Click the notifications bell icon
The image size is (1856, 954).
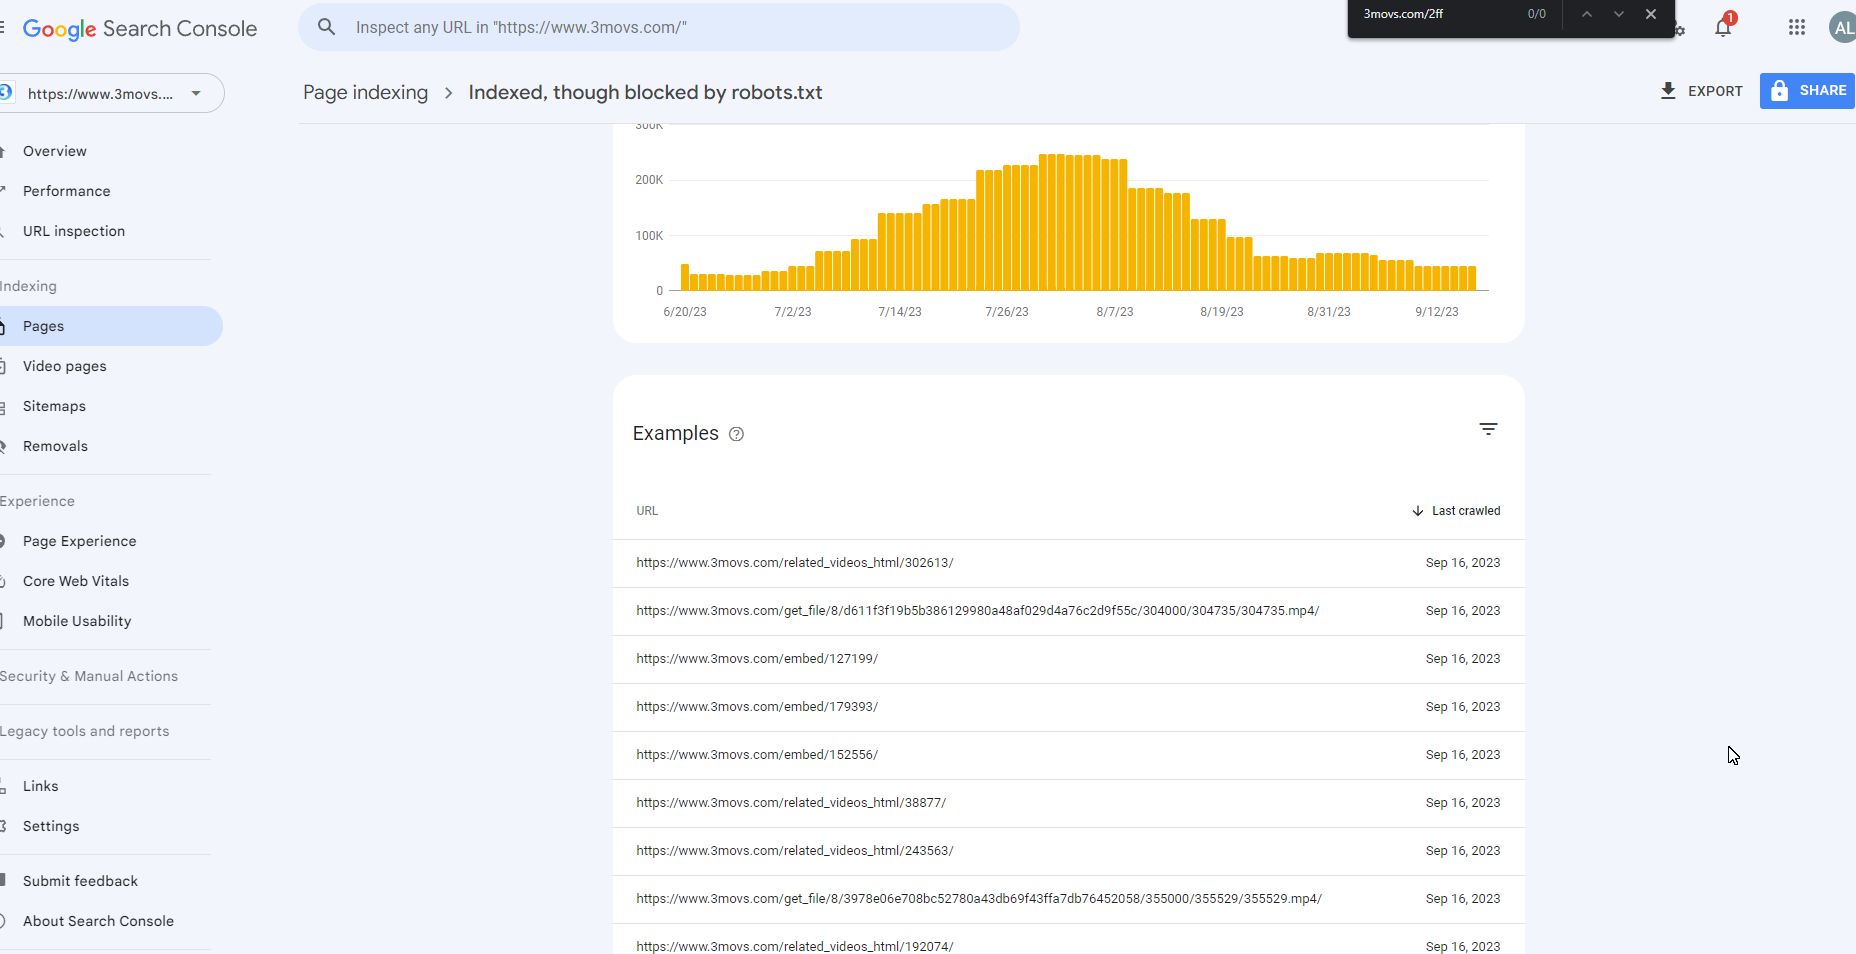(x=1722, y=28)
